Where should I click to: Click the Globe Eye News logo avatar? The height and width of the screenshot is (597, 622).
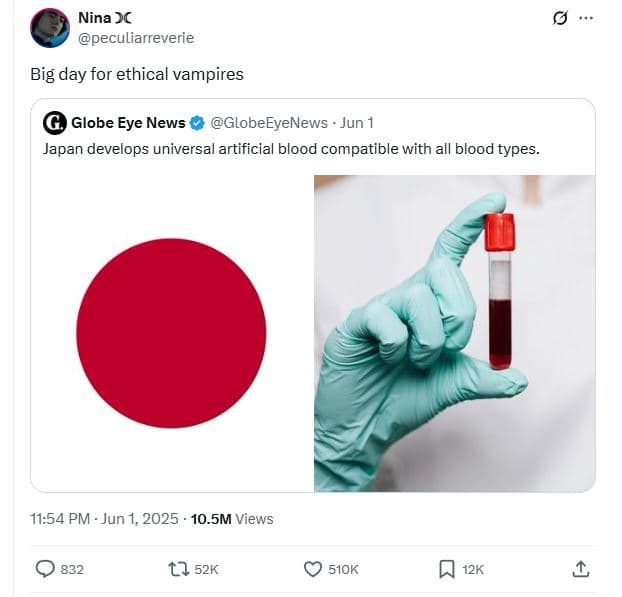click(x=55, y=123)
